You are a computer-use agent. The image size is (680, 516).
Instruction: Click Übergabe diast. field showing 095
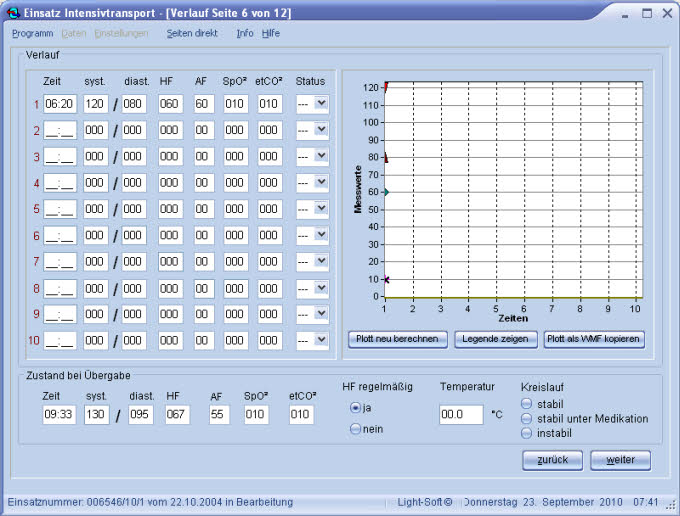(x=141, y=415)
